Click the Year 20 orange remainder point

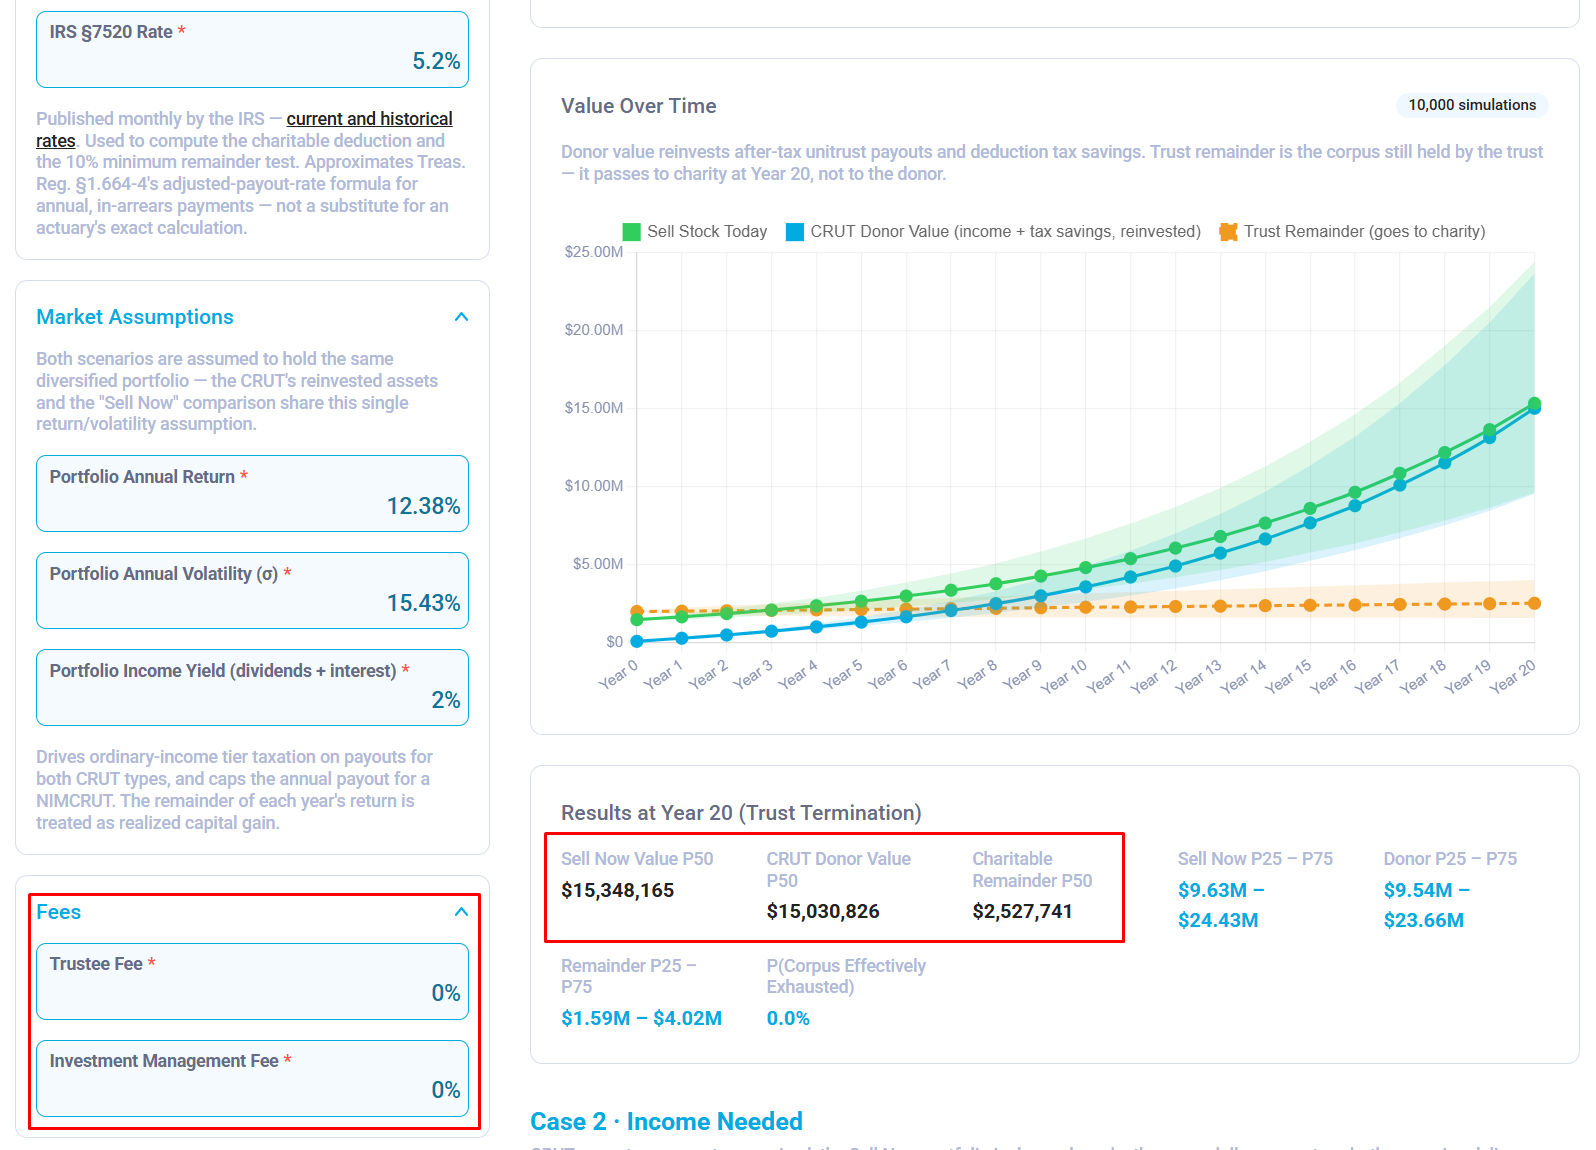[x=1534, y=603]
